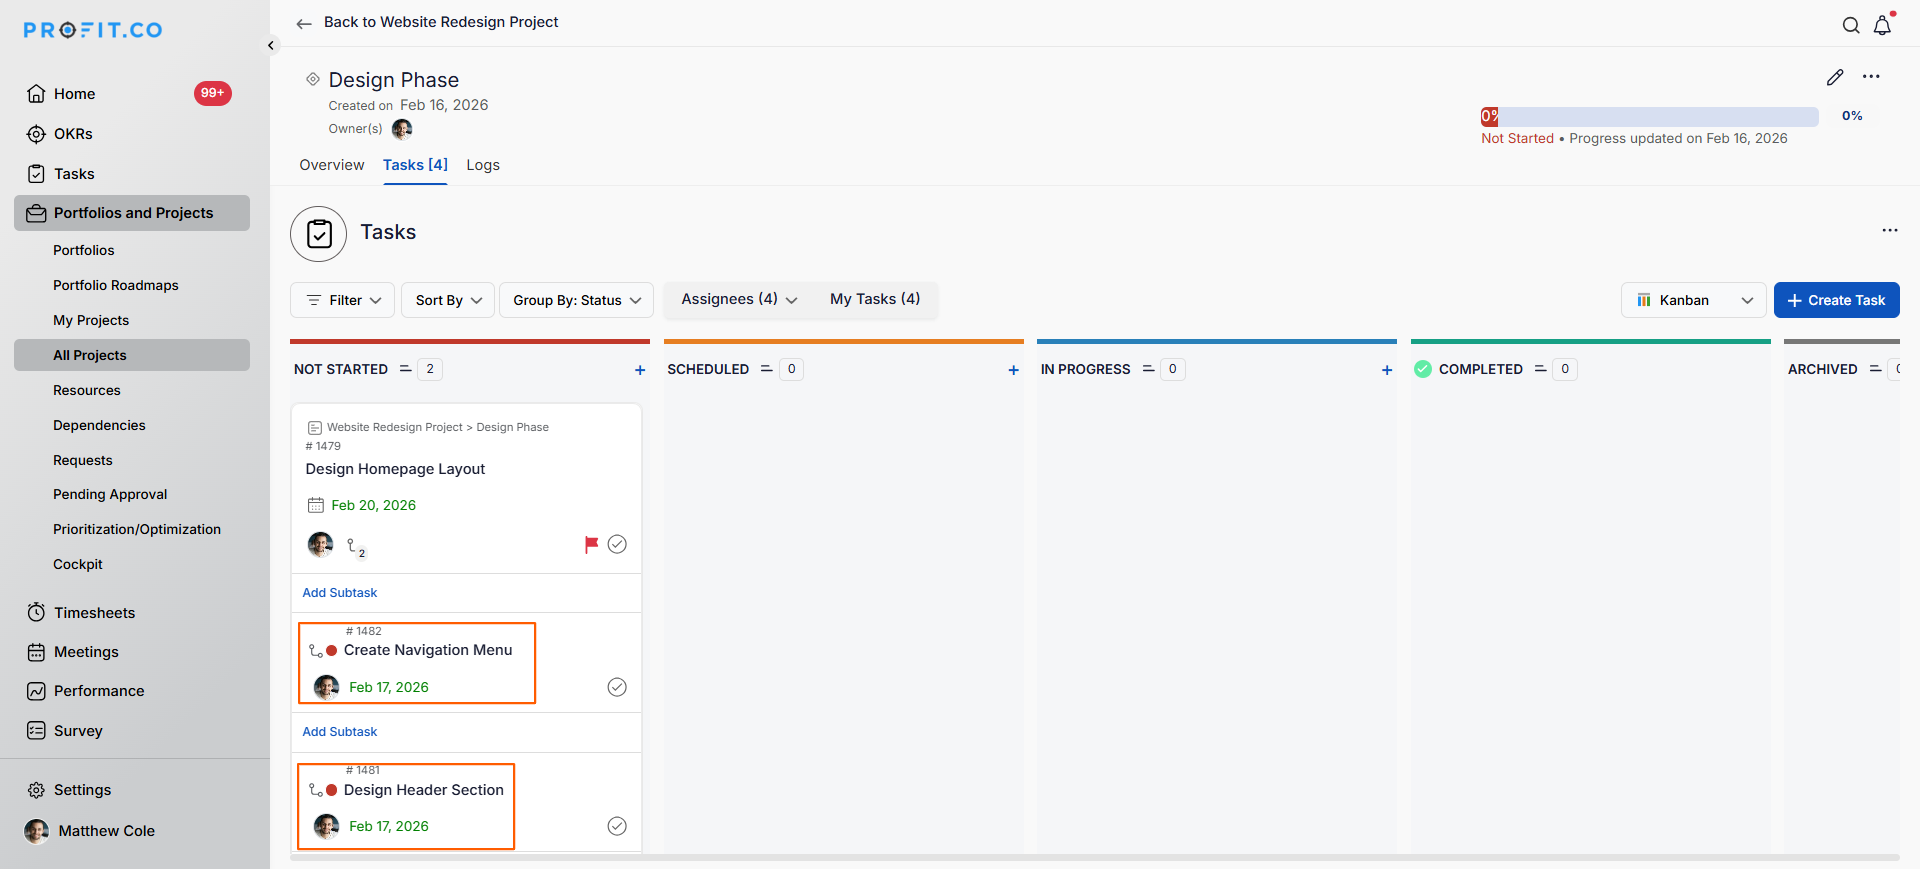This screenshot has height=869, width=1920.
Task: Click the horizontal scrollbar under the Kanban board
Action: [1095, 858]
